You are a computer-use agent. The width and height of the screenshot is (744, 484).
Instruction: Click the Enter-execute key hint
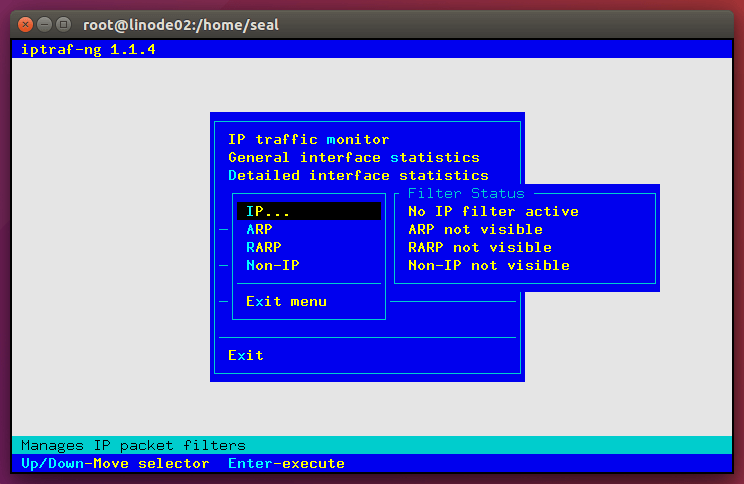tap(286, 463)
